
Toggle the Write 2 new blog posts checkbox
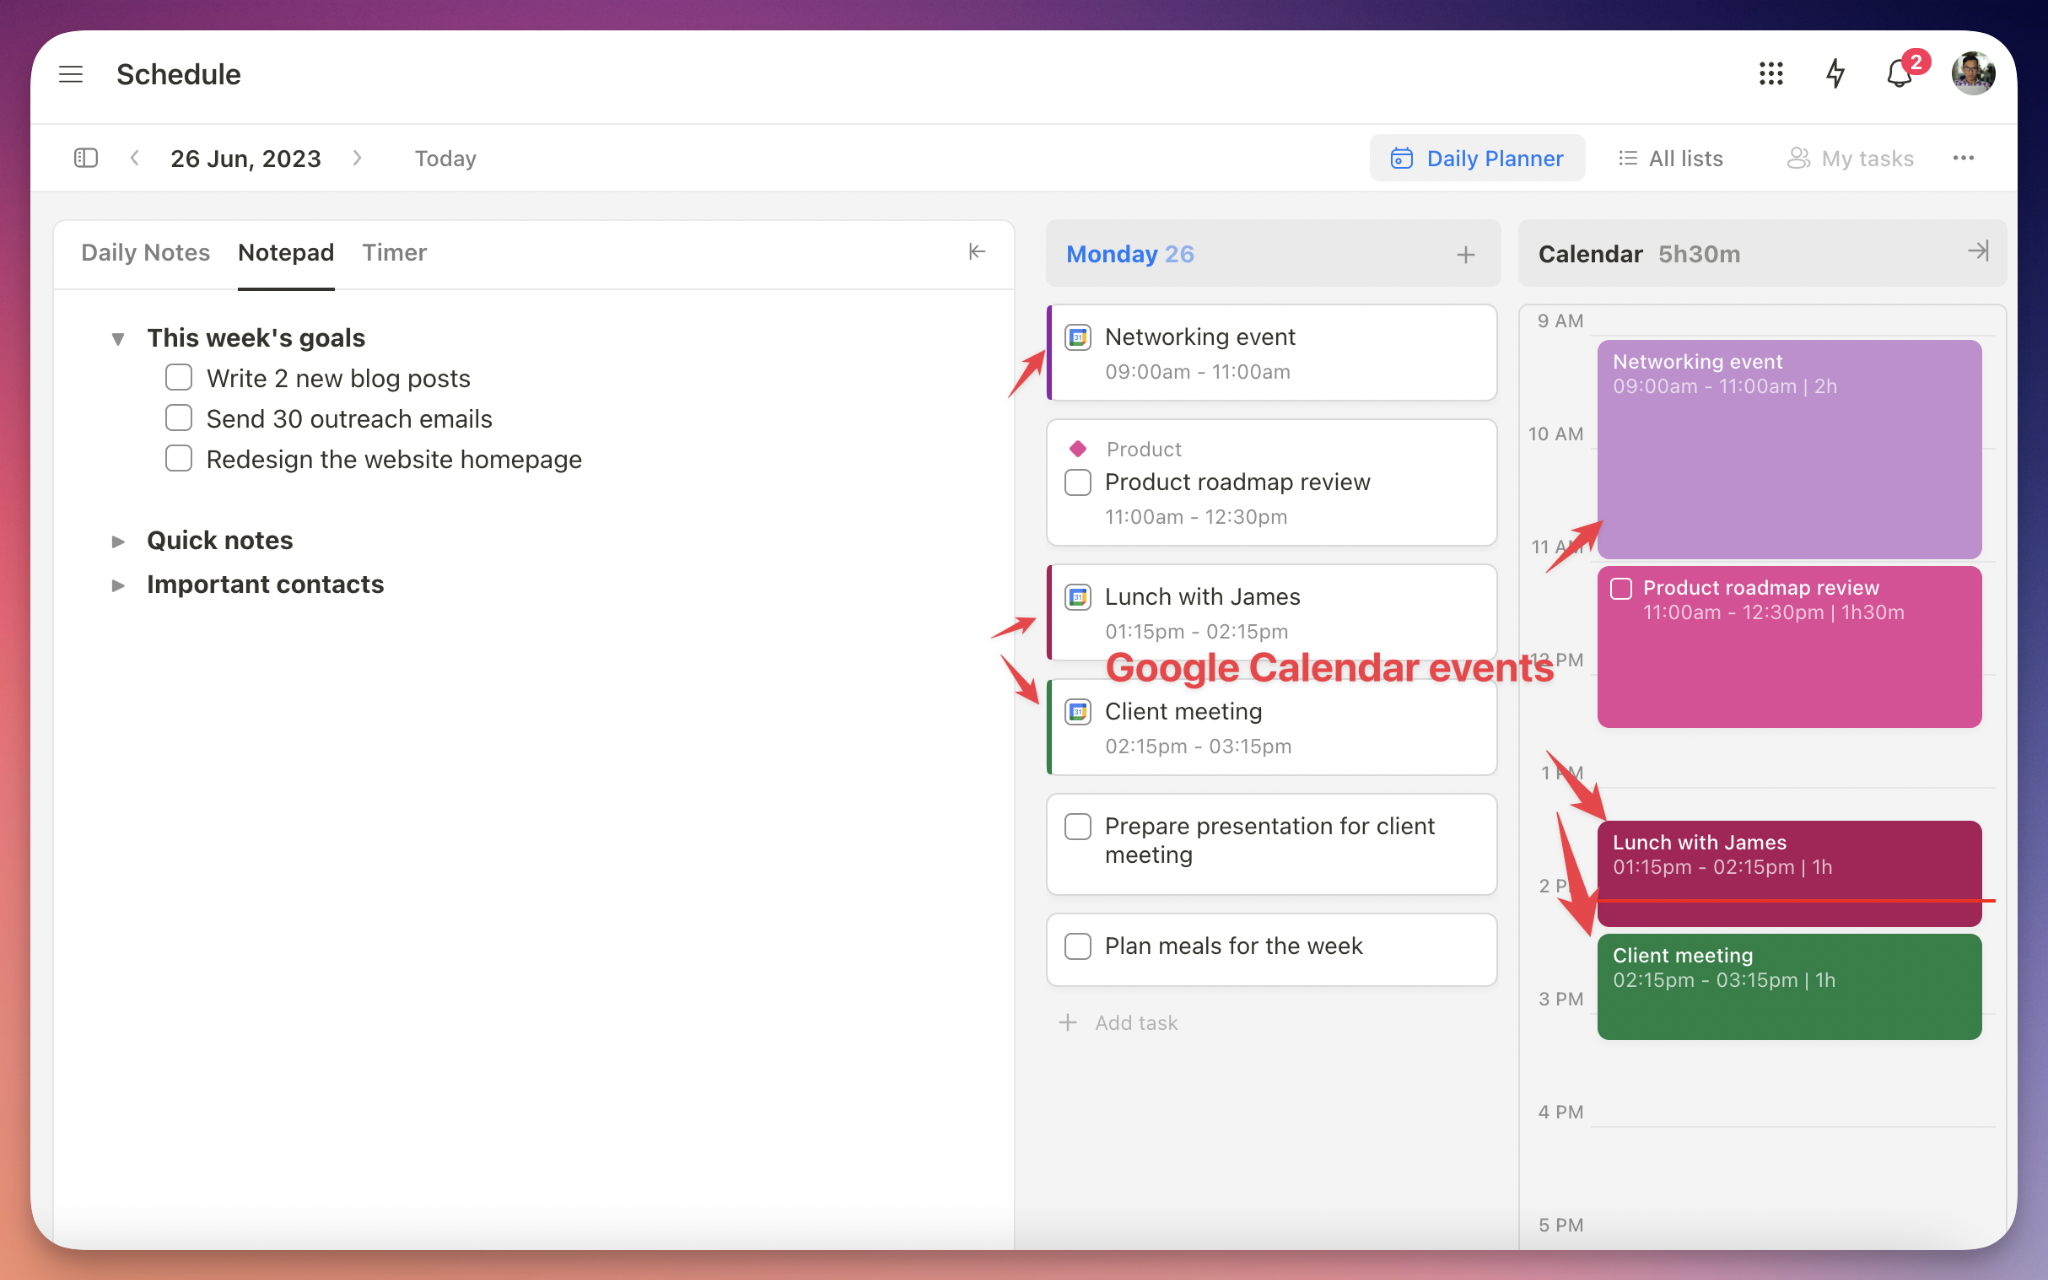178,378
